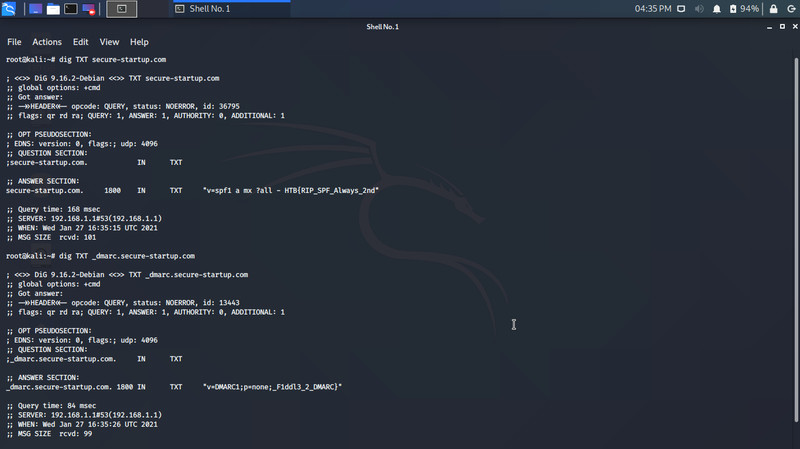Click the workspace switcher thumbnail in panel

click(x=121, y=9)
